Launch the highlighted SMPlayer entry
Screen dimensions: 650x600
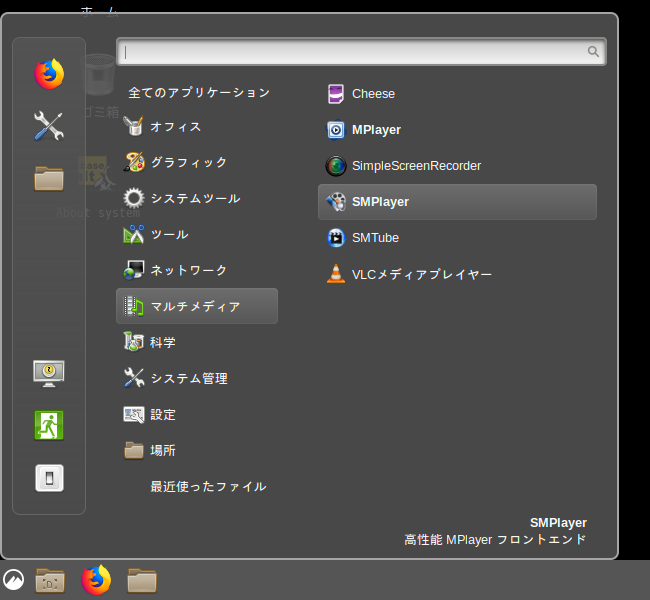pos(457,202)
